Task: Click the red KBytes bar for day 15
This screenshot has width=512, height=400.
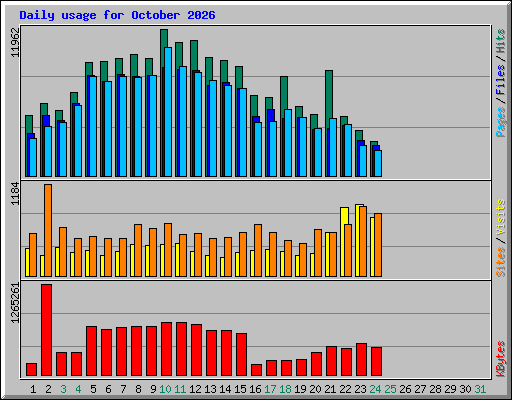Action: 242,355
